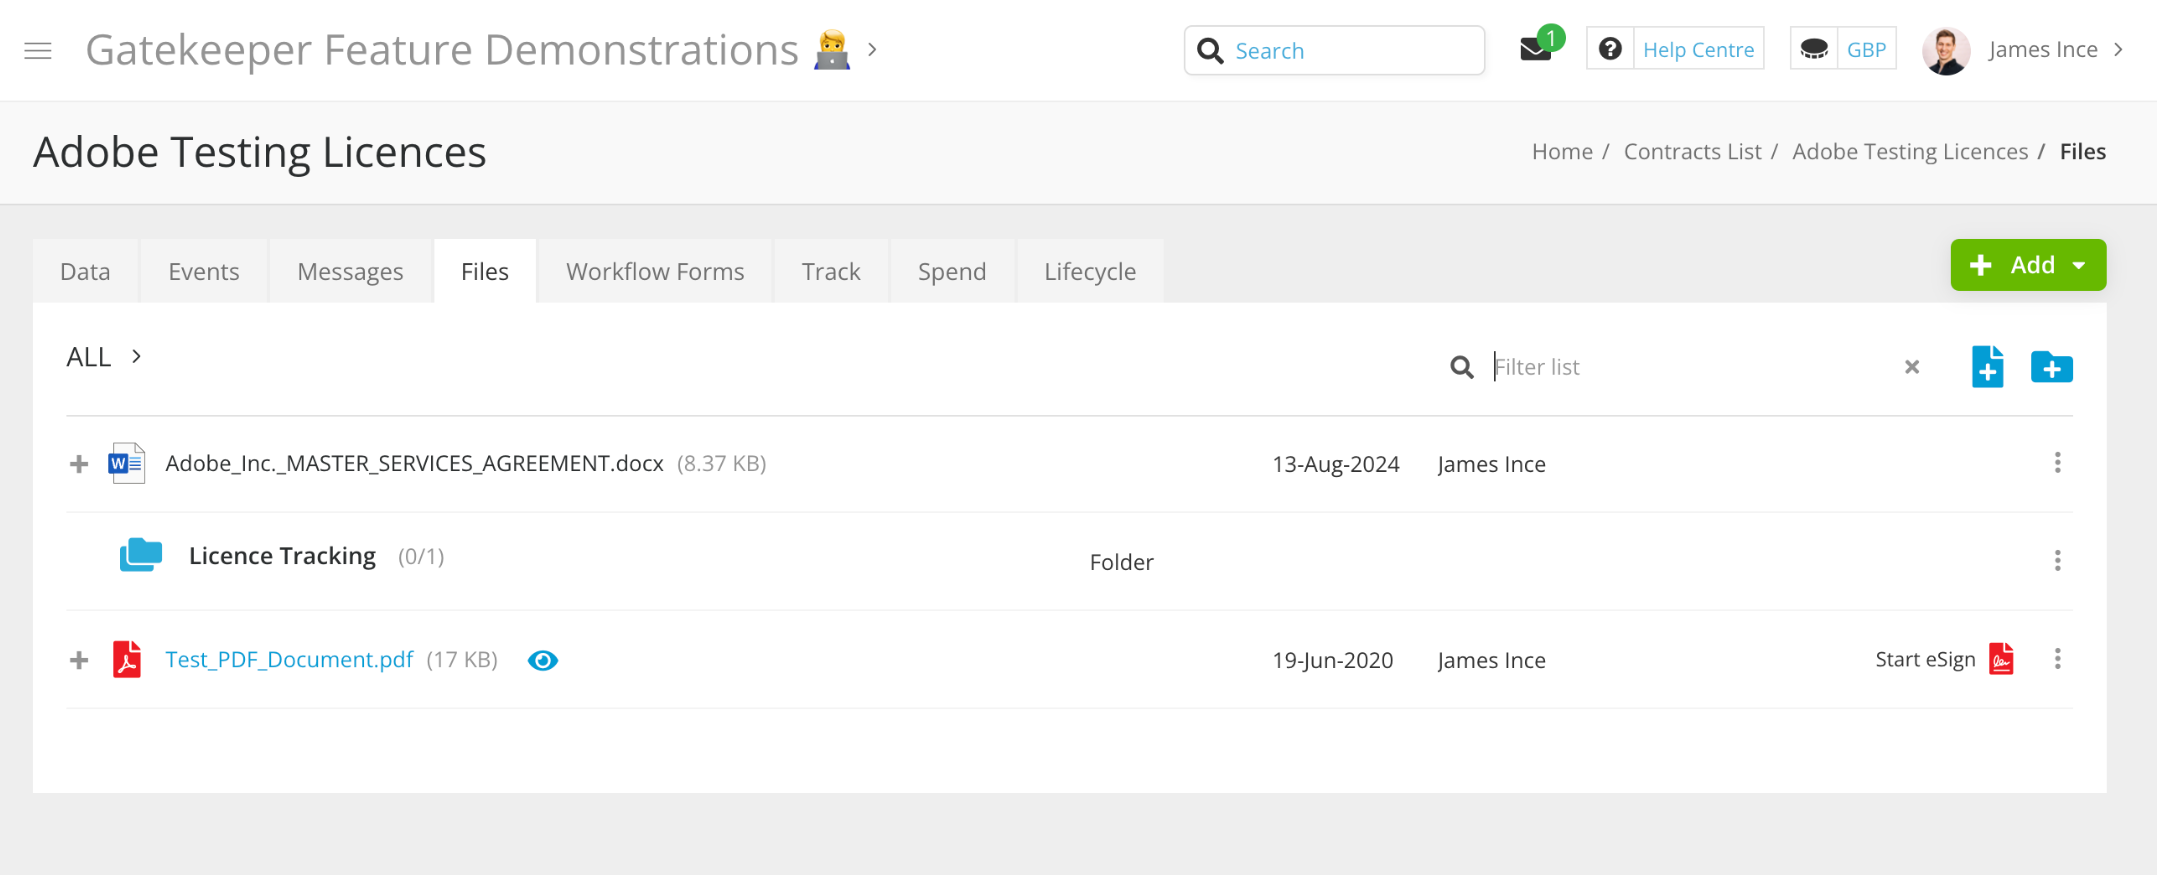The width and height of the screenshot is (2157, 875).
Task: Expand the Adobe master services agreement row
Action: pos(79,464)
